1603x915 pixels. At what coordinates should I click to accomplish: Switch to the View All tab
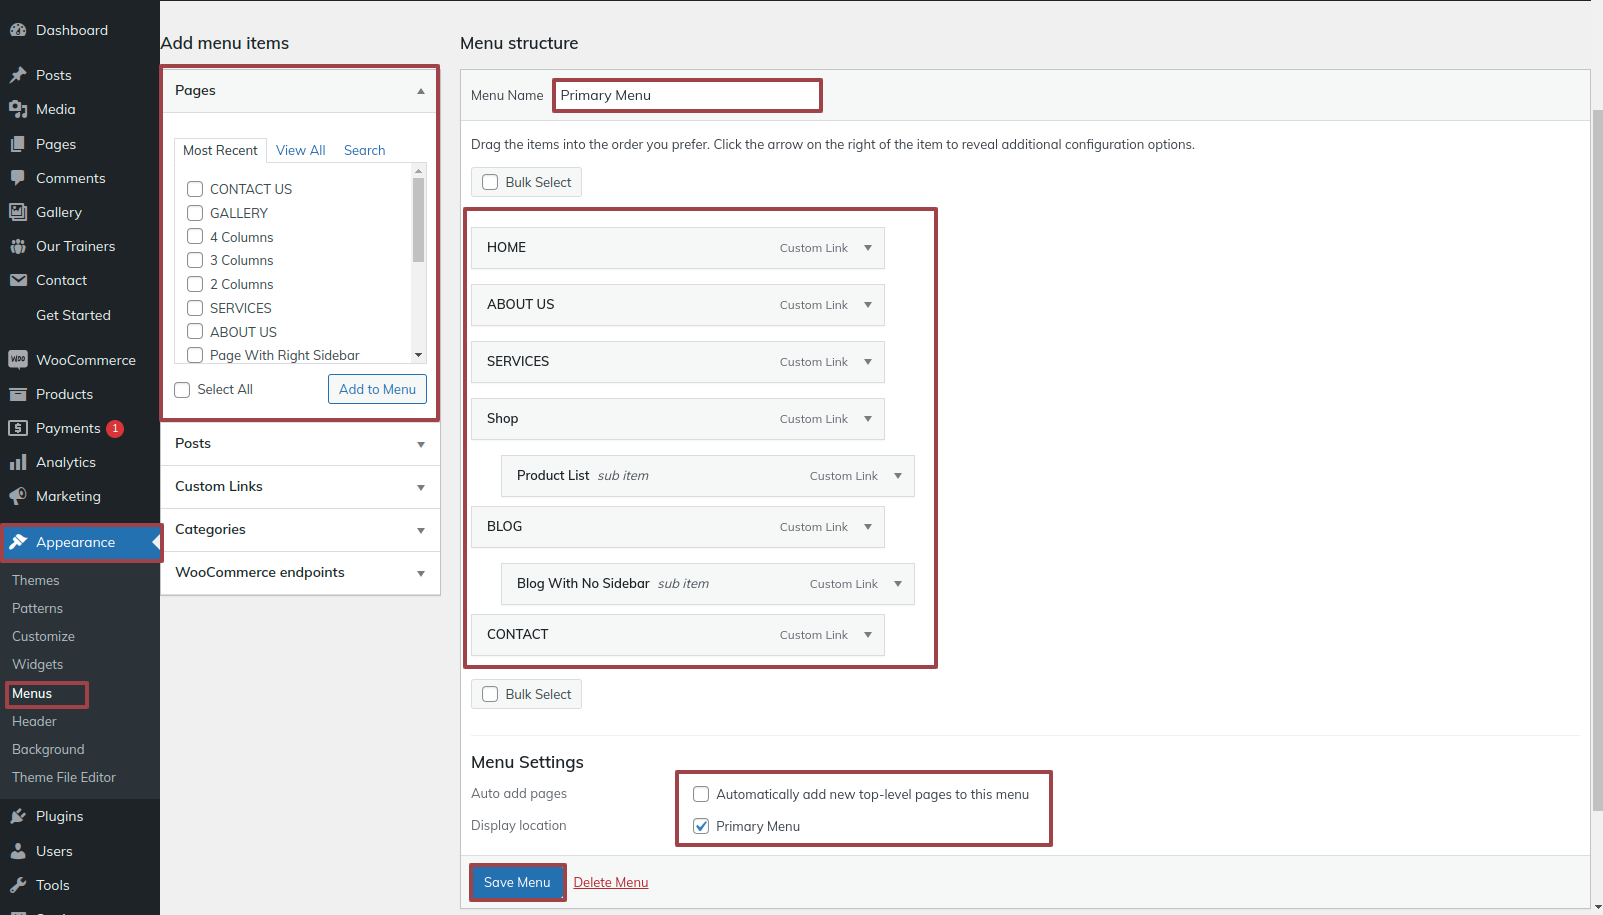(x=301, y=150)
